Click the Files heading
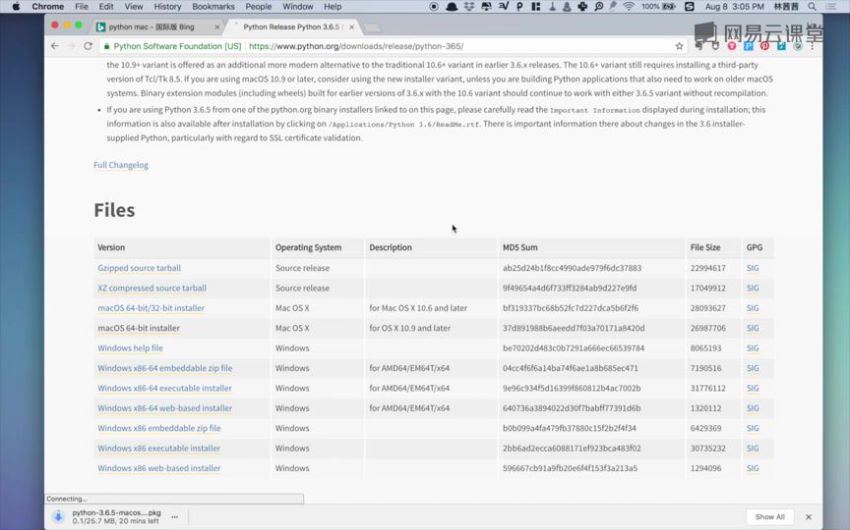The width and height of the screenshot is (850, 530). tap(114, 210)
